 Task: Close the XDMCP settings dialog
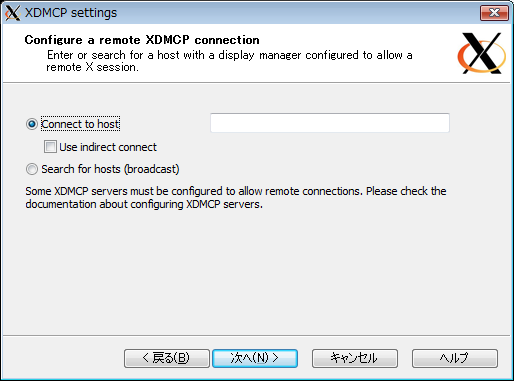(x=494, y=13)
